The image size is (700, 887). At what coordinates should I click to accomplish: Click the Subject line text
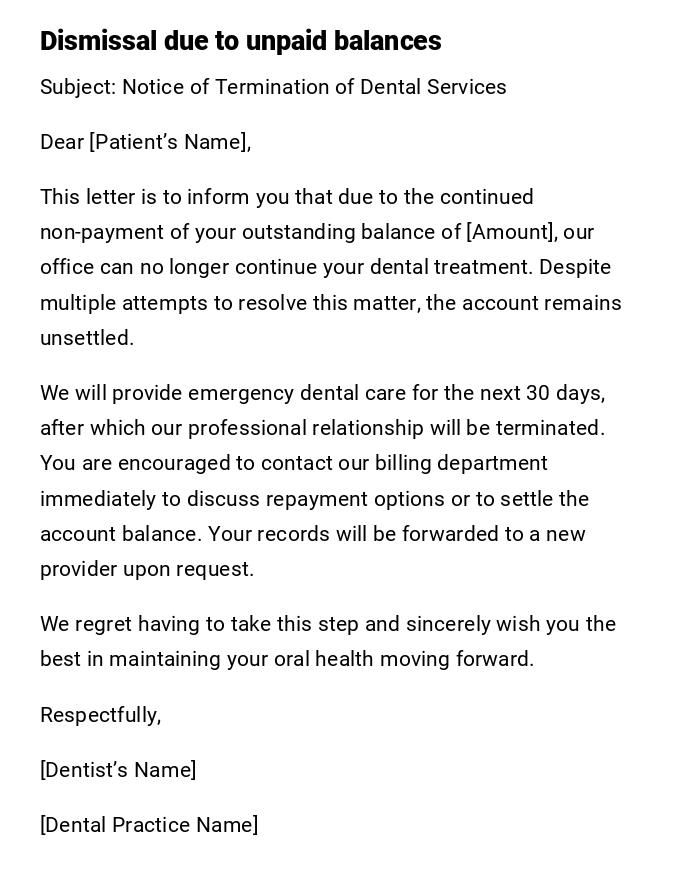coord(273,87)
